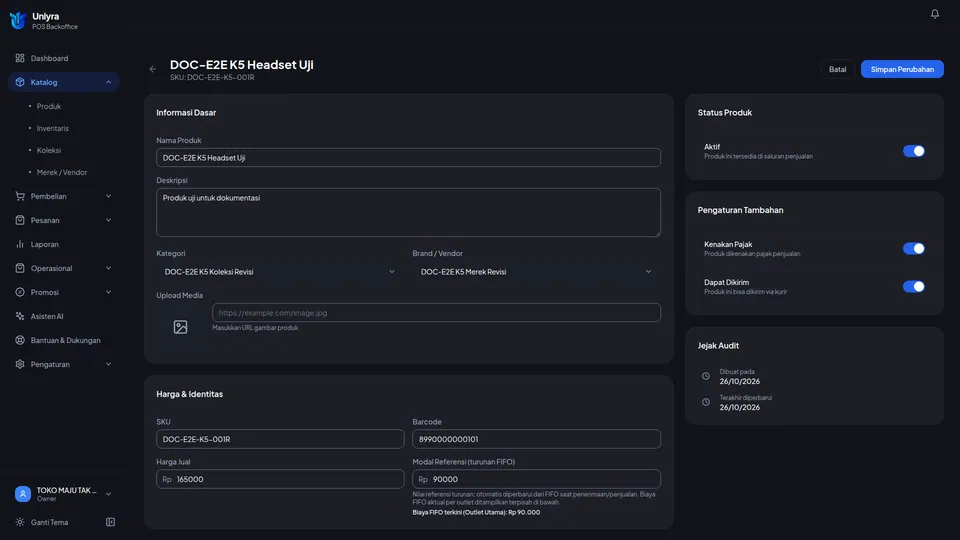Collapse sidebar using the panel icon
The image size is (960, 540).
(x=110, y=522)
